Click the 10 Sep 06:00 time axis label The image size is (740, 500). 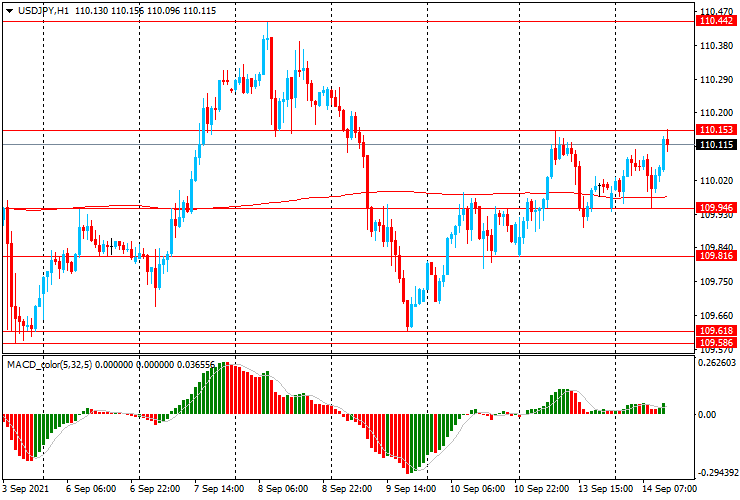pos(477,489)
